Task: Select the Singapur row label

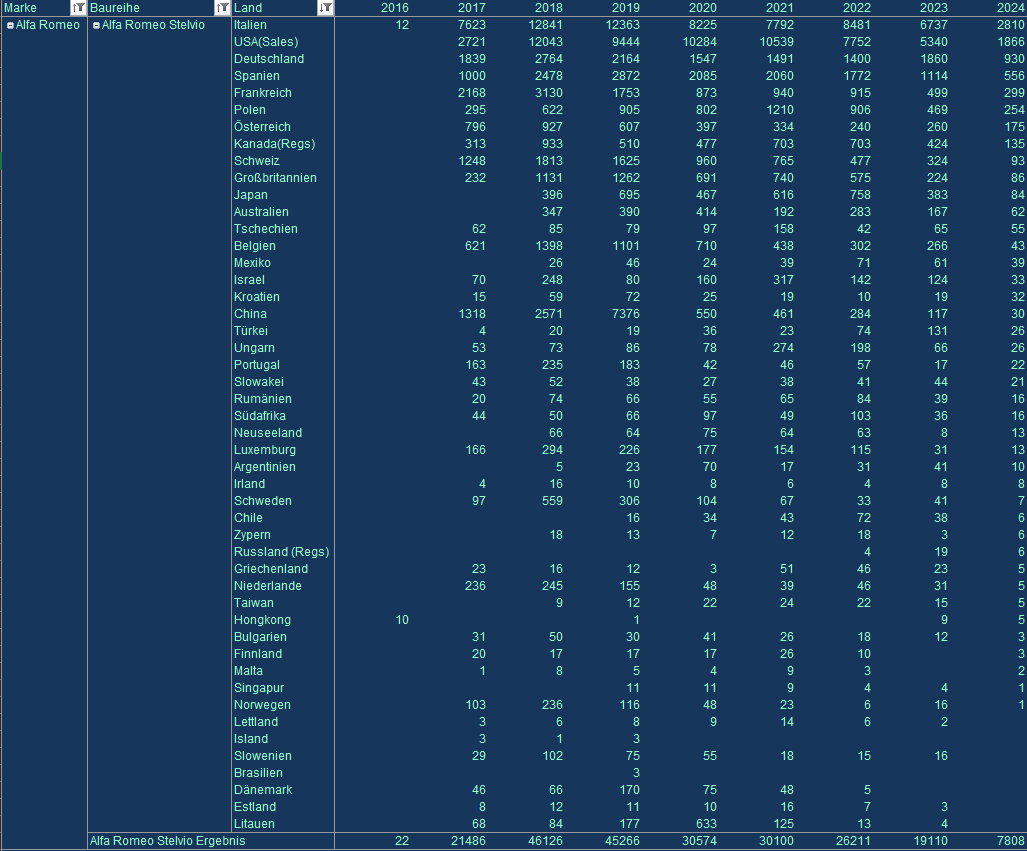Action: [259, 689]
